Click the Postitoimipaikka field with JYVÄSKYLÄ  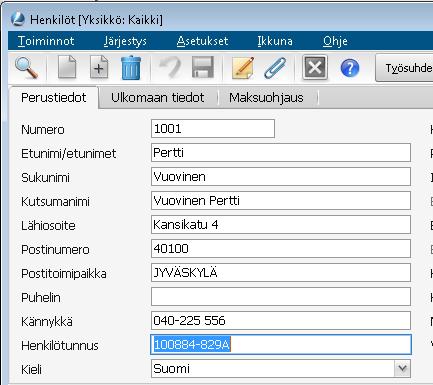pyautogui.click(x=281, y=273)
